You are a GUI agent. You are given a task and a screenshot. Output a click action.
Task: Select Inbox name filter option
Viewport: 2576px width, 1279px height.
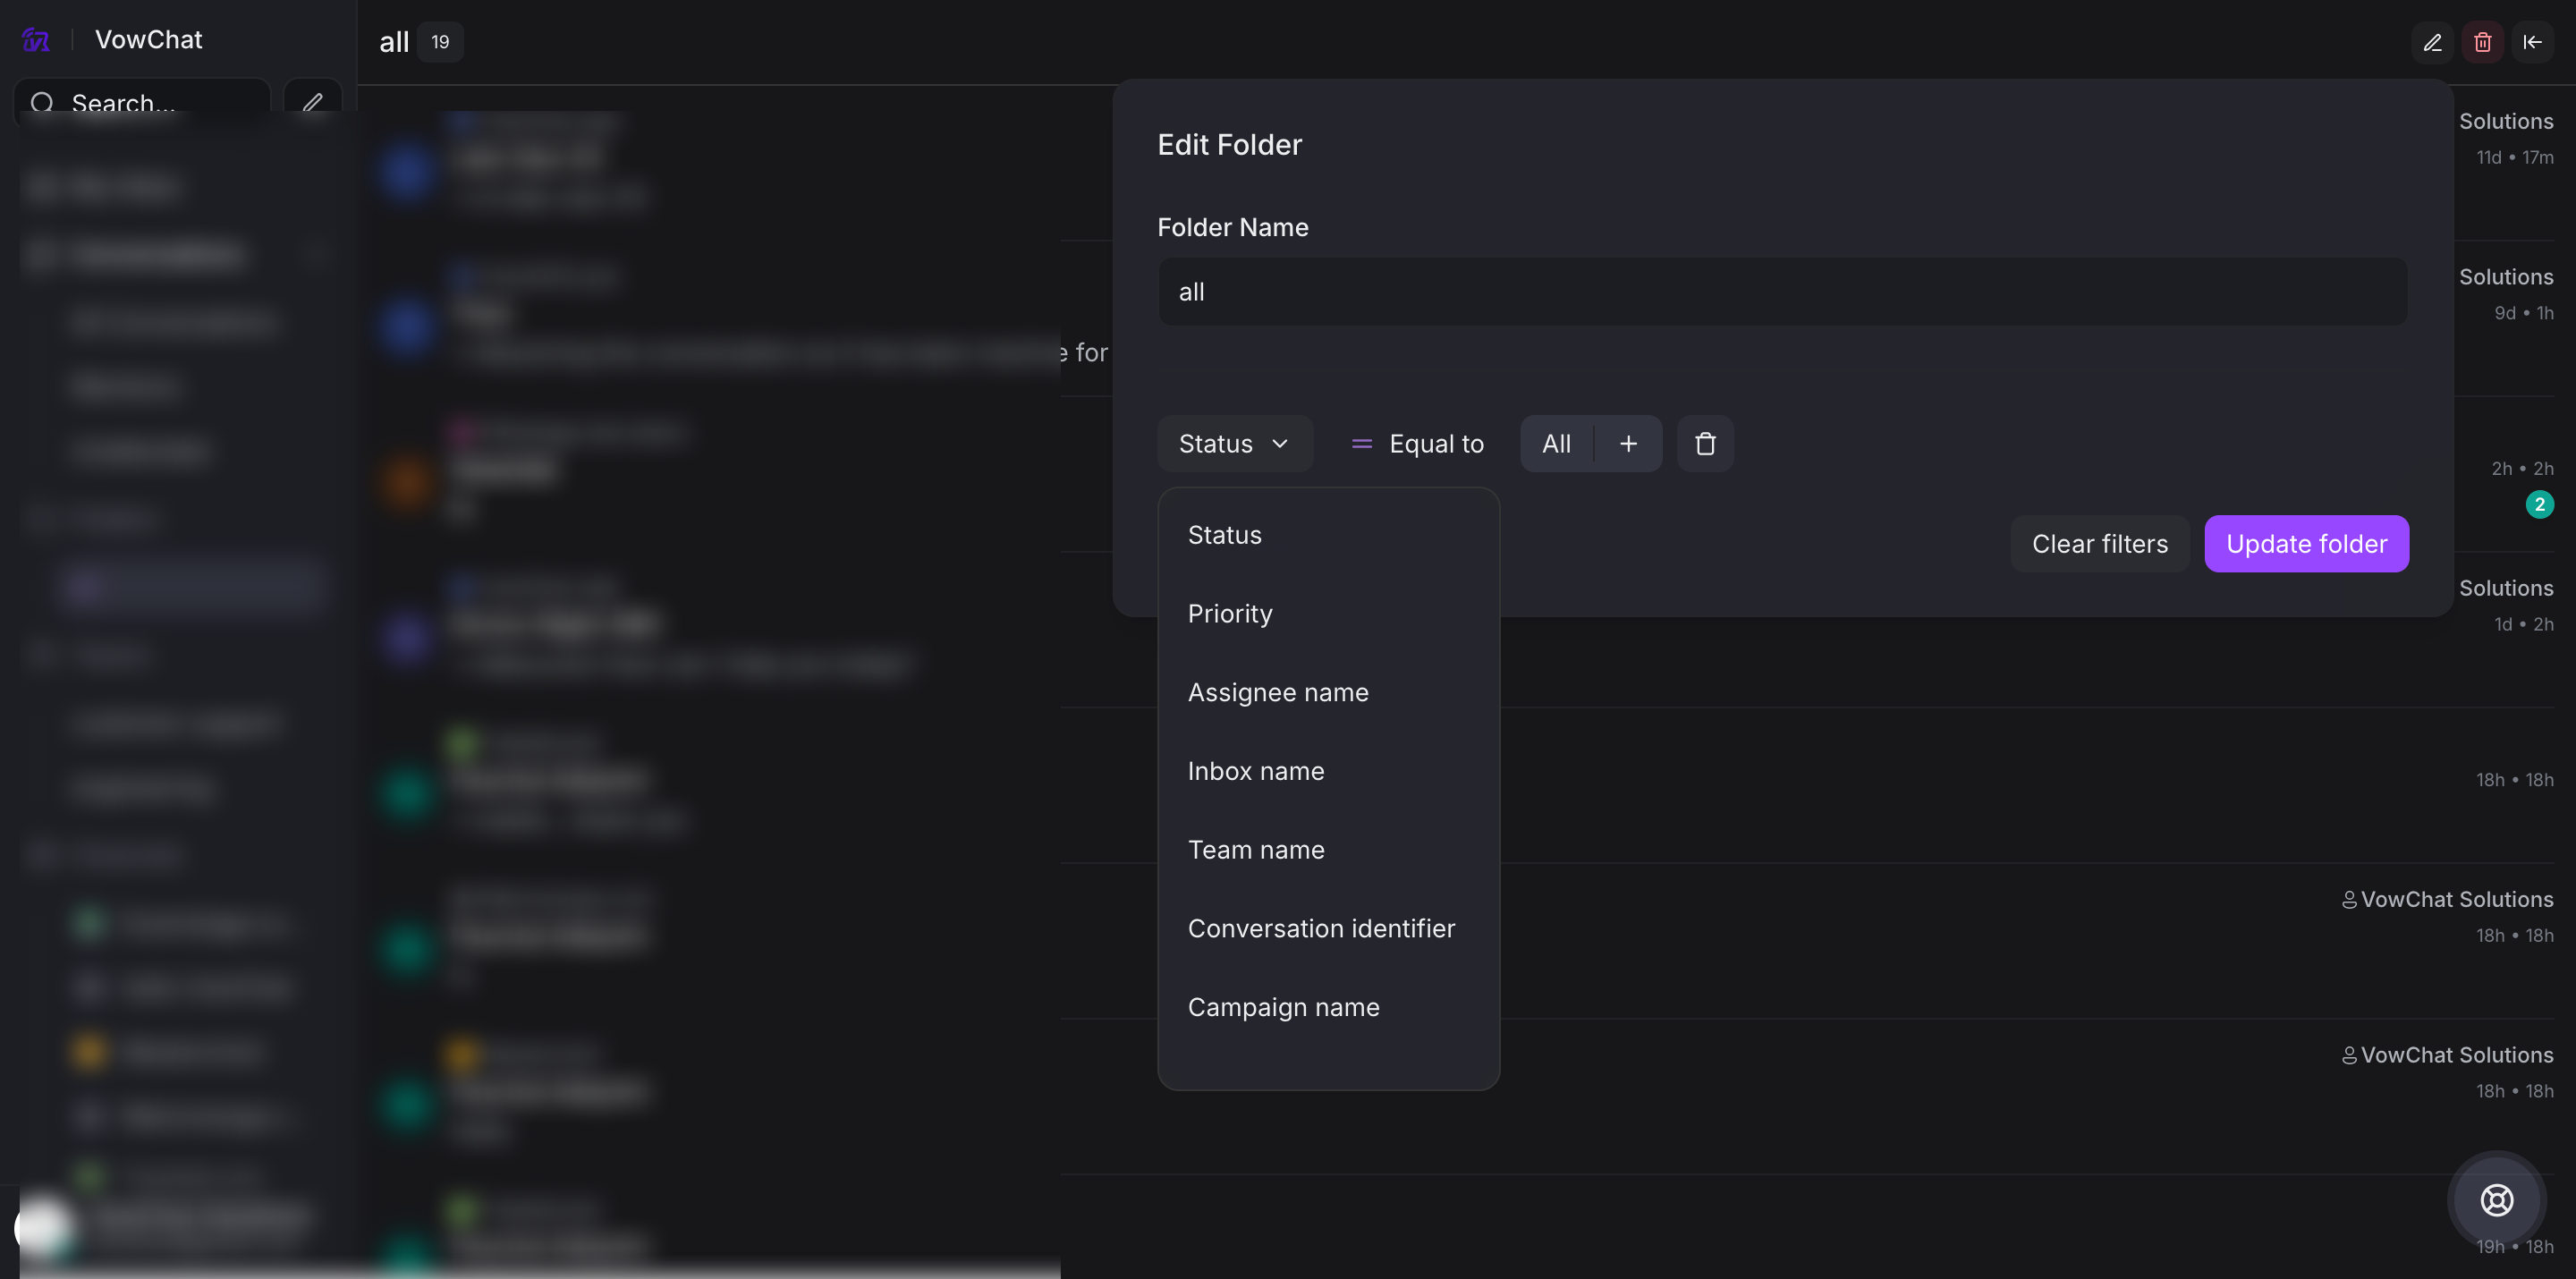(1256, 771)
